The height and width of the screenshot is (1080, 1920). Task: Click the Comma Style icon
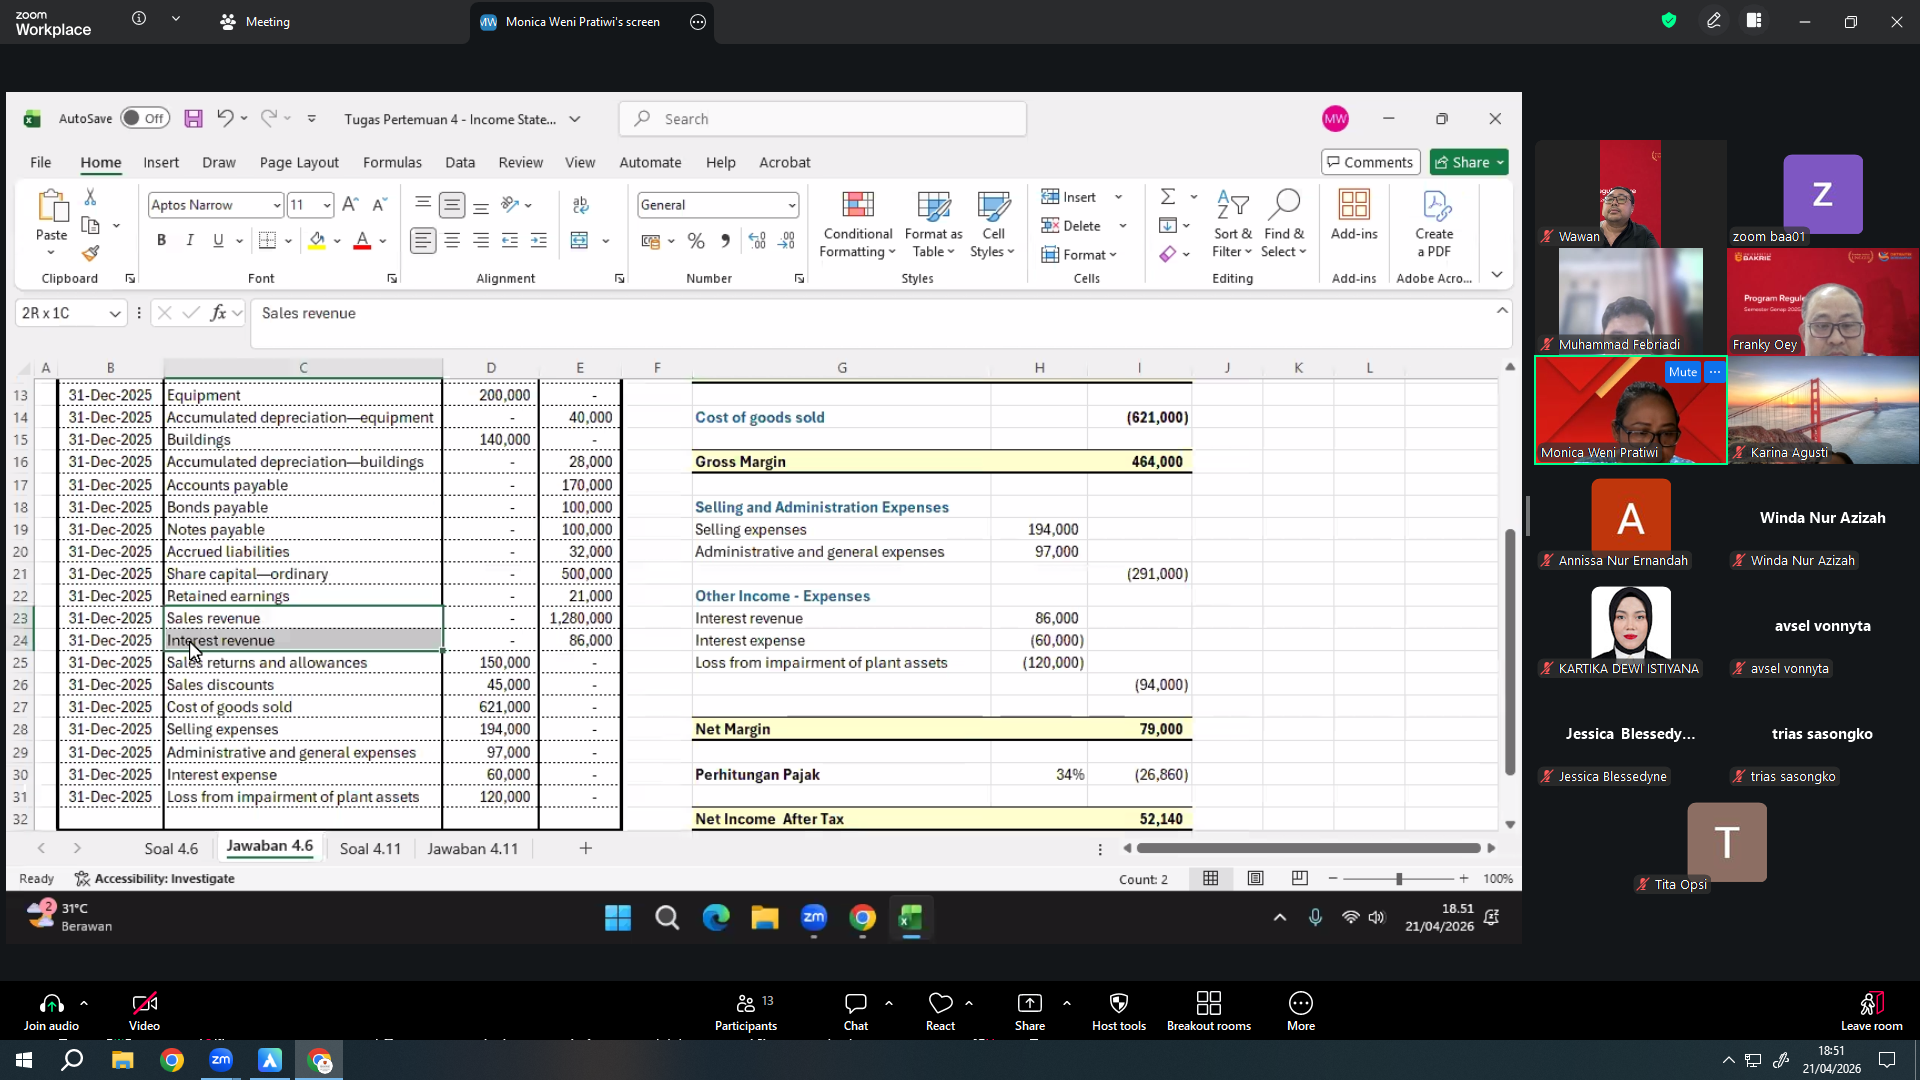725,241
